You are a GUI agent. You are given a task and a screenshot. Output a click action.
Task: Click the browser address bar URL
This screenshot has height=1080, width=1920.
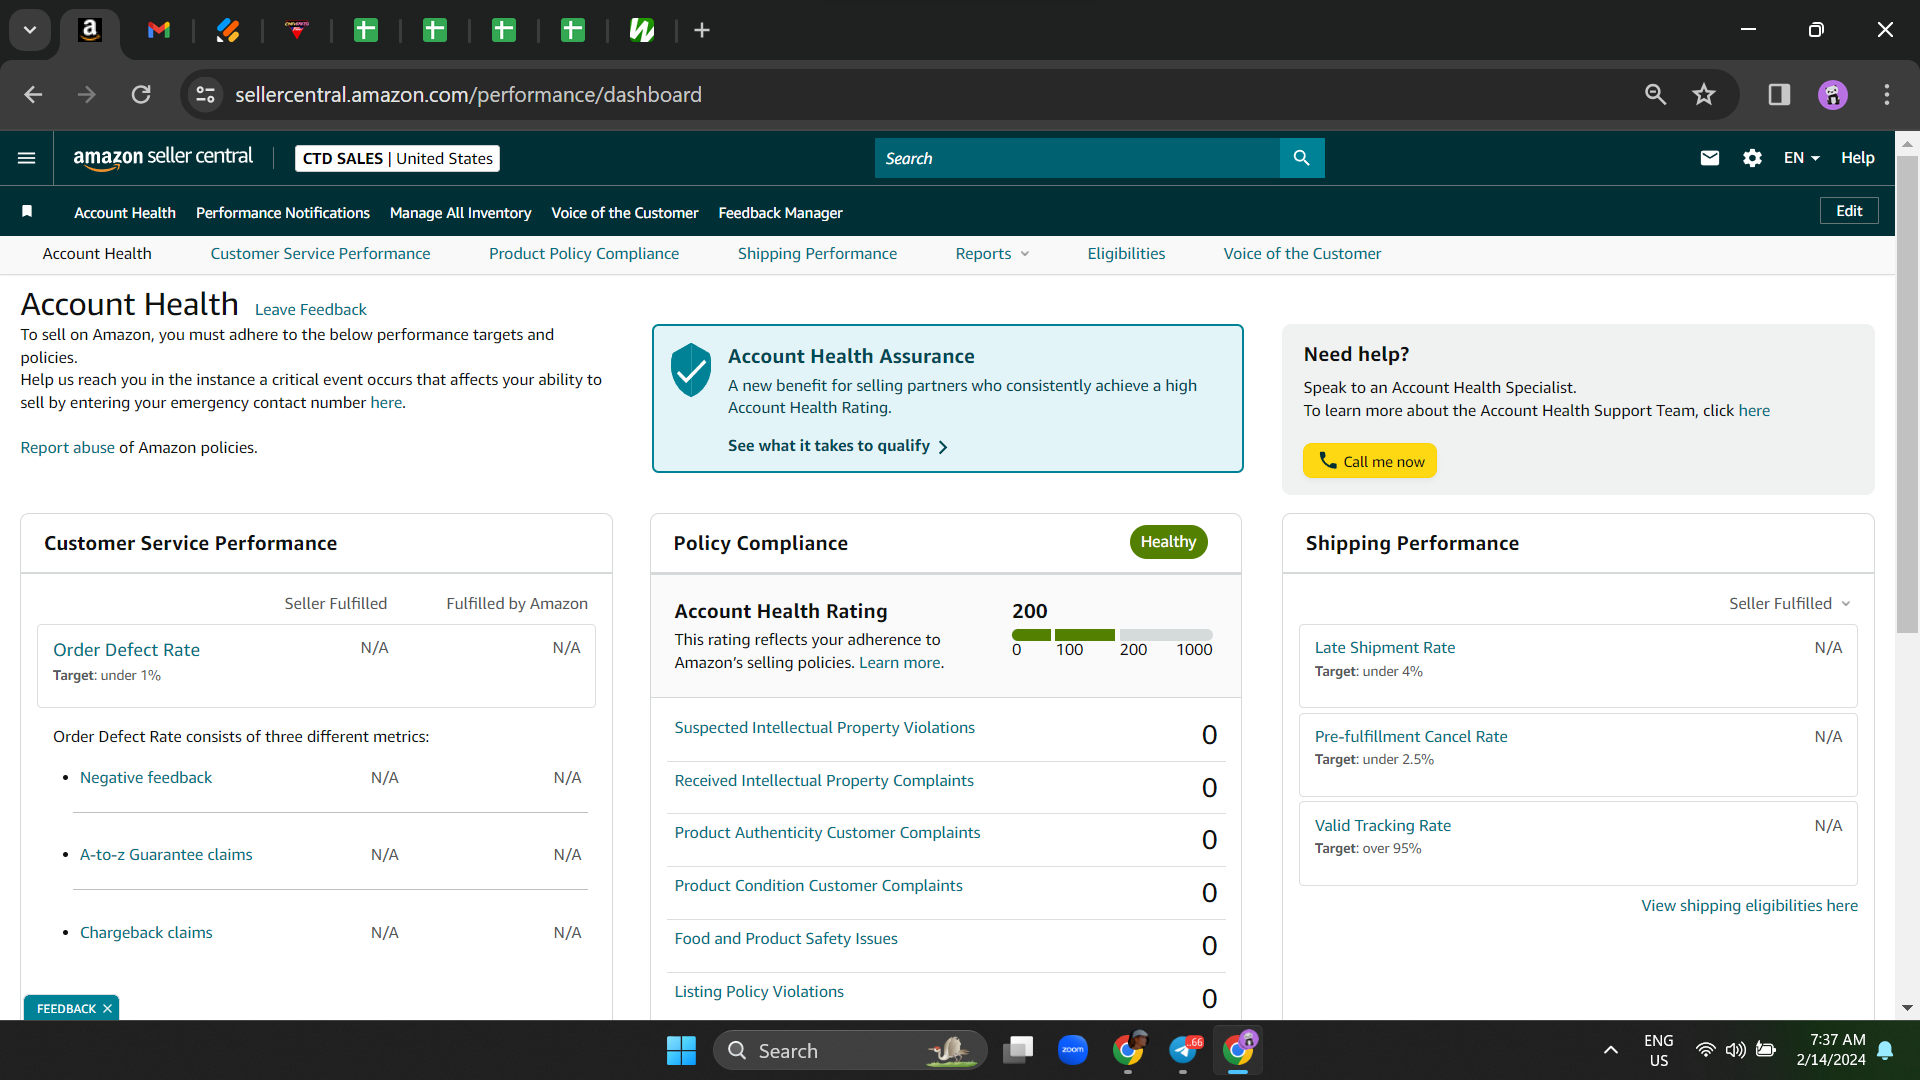pyautogui.click(x=468, y=95)
